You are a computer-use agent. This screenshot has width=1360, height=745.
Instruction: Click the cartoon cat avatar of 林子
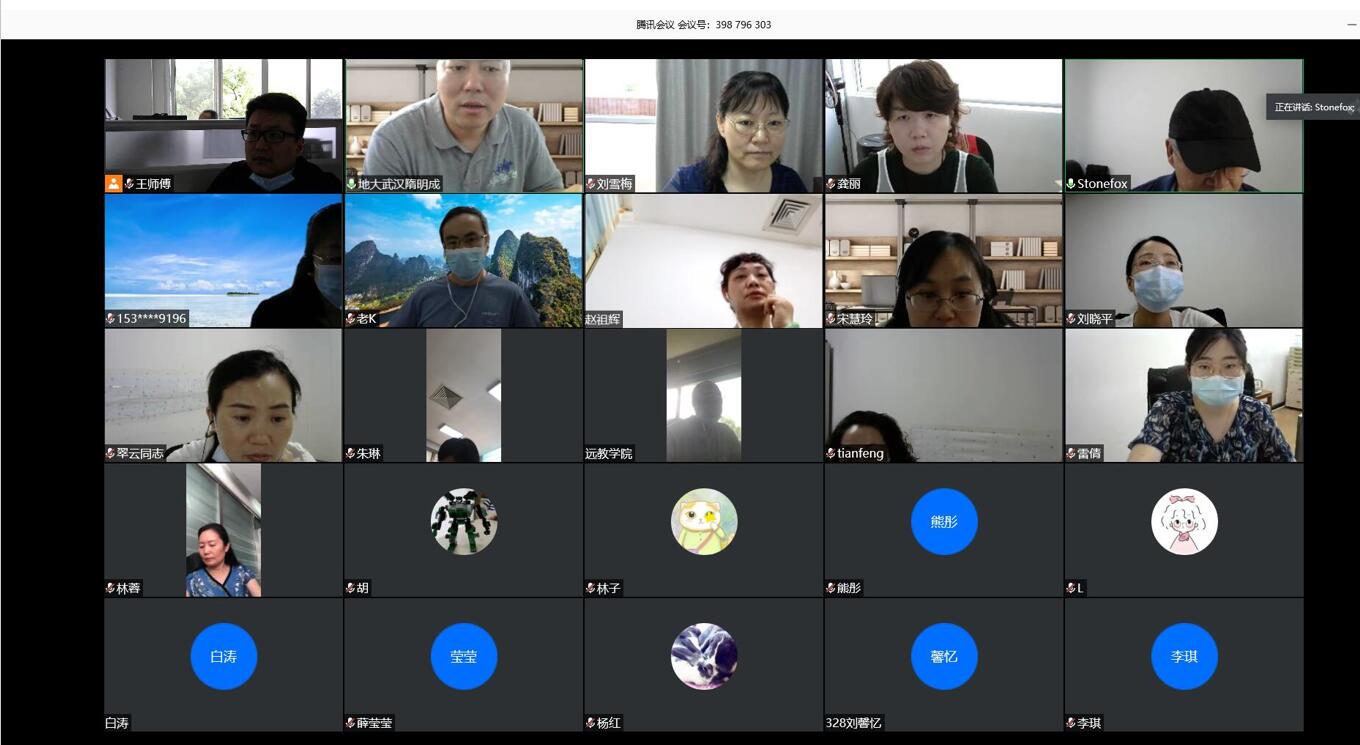point(704,521)
